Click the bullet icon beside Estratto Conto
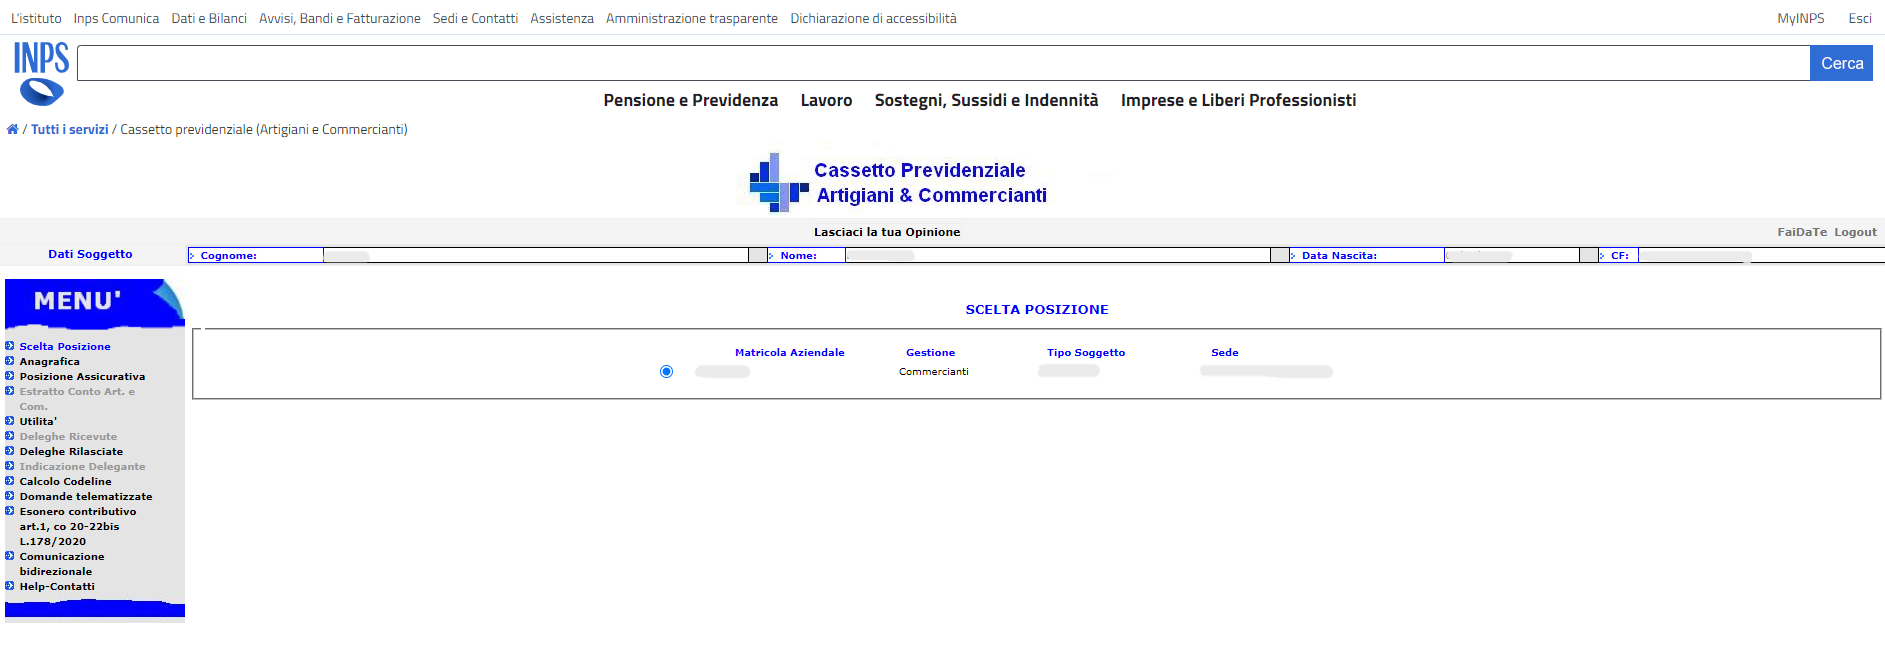The image size is (1885, 667). (10, 391)
